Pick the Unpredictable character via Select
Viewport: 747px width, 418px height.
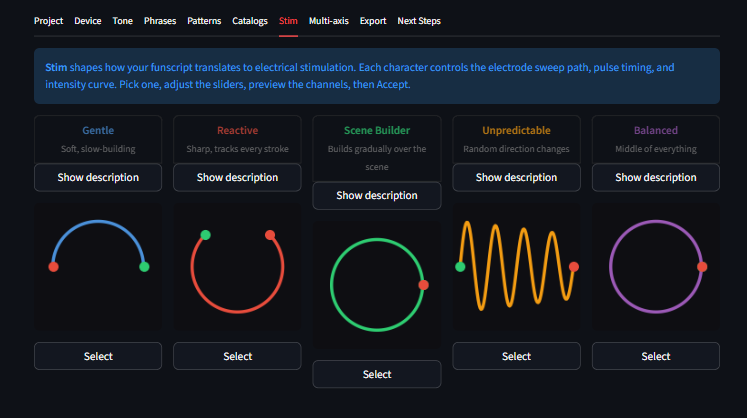click(516, 356)
